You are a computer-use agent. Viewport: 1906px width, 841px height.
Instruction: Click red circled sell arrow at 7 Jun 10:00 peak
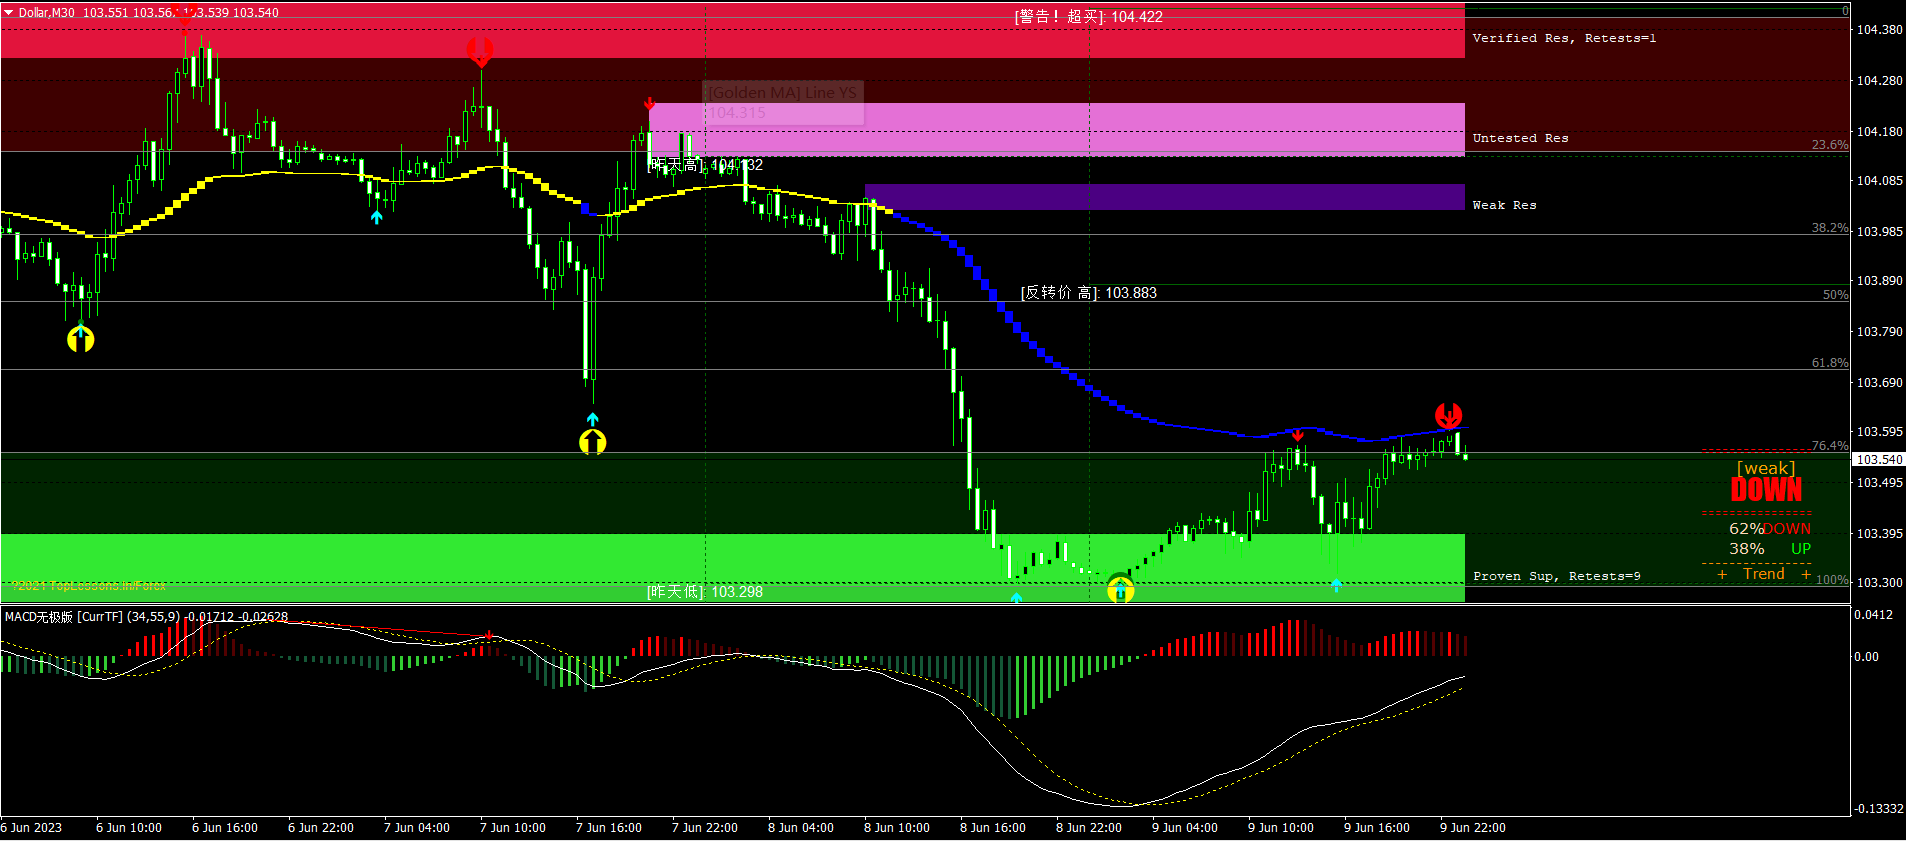pyautogui.click(x=480, y=51)
